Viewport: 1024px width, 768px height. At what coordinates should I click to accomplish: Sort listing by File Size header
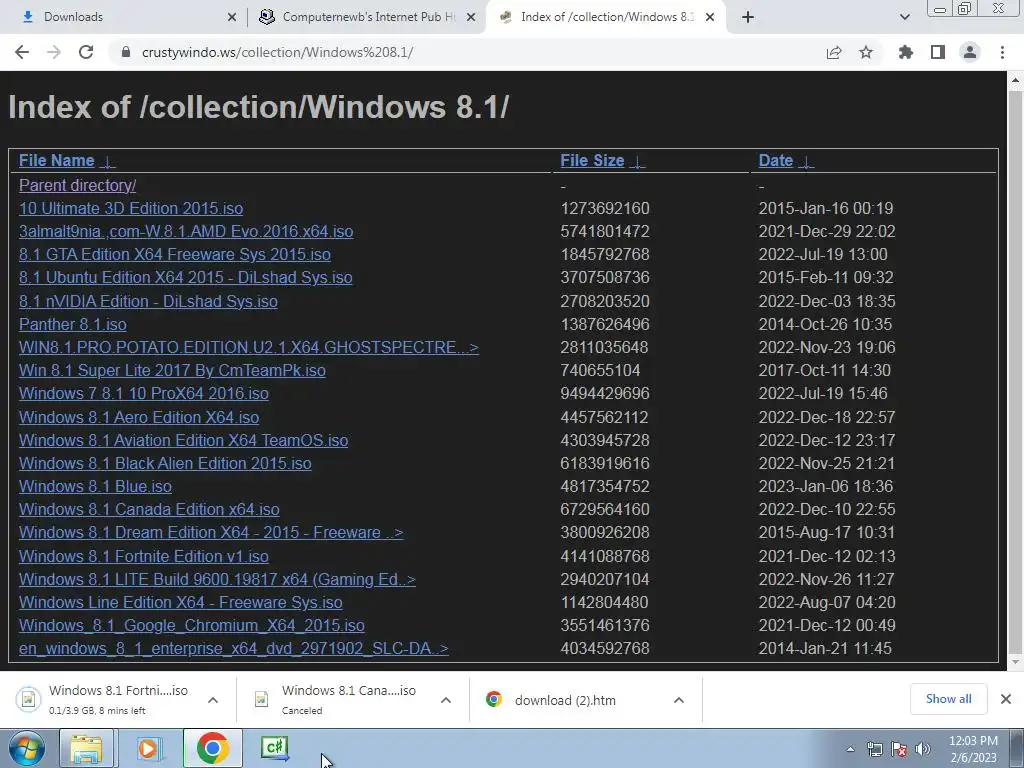(x=592, y=161)
